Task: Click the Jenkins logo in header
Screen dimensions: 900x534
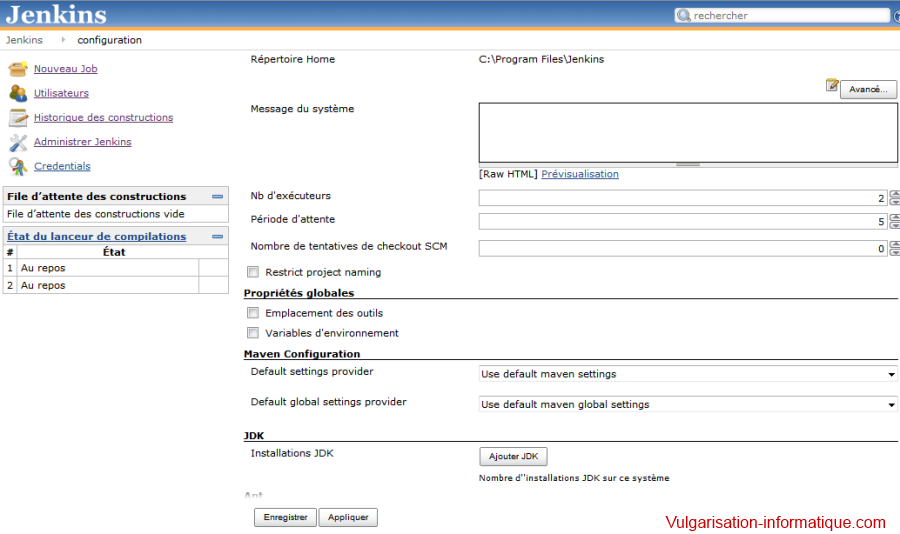Action: (x=56, y=14)
